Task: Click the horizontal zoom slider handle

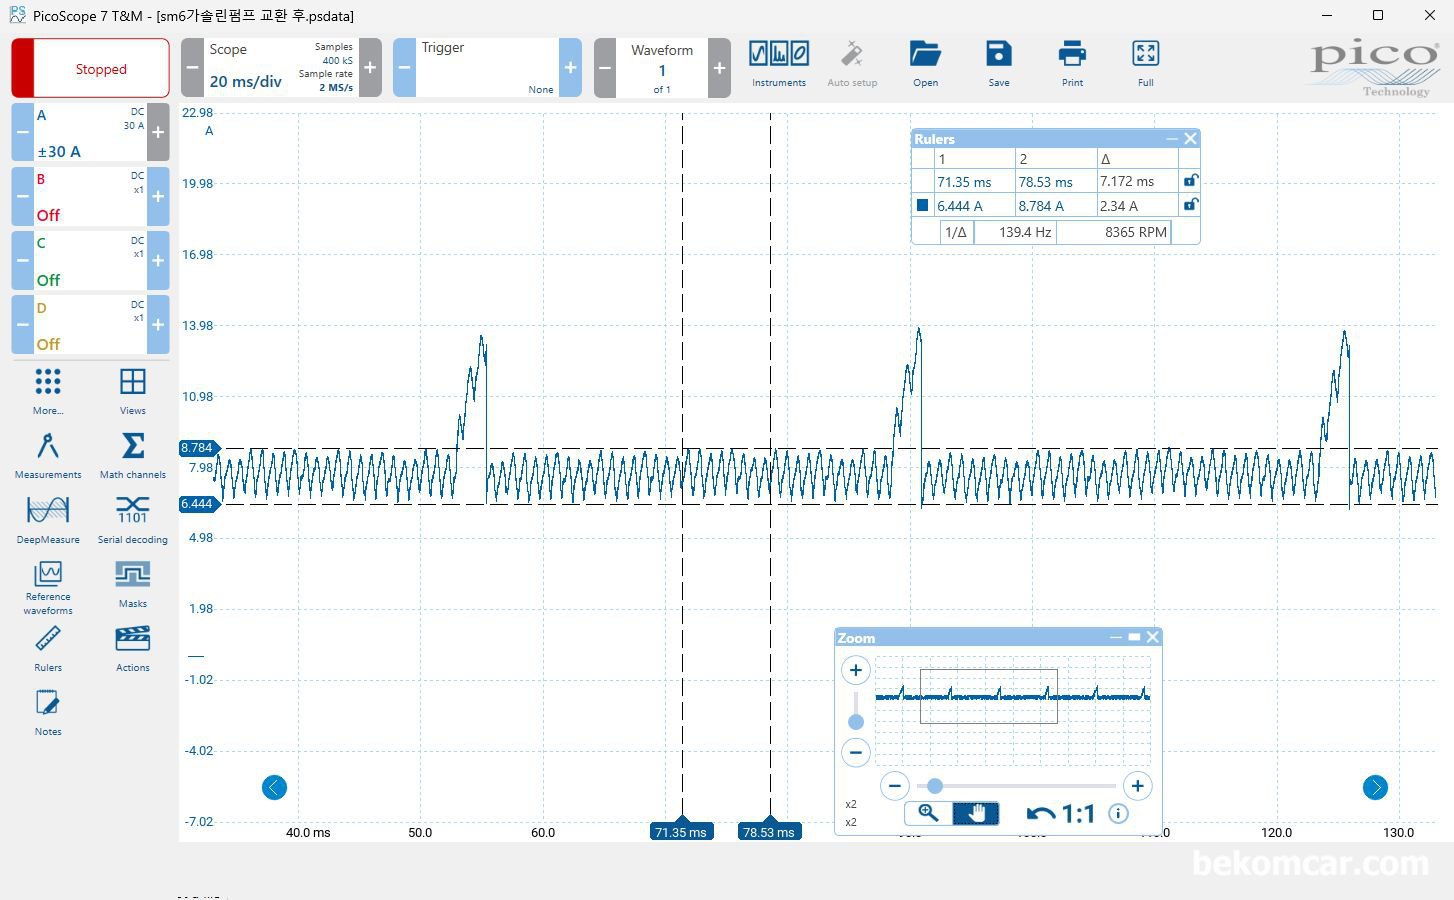Action: 934,786
